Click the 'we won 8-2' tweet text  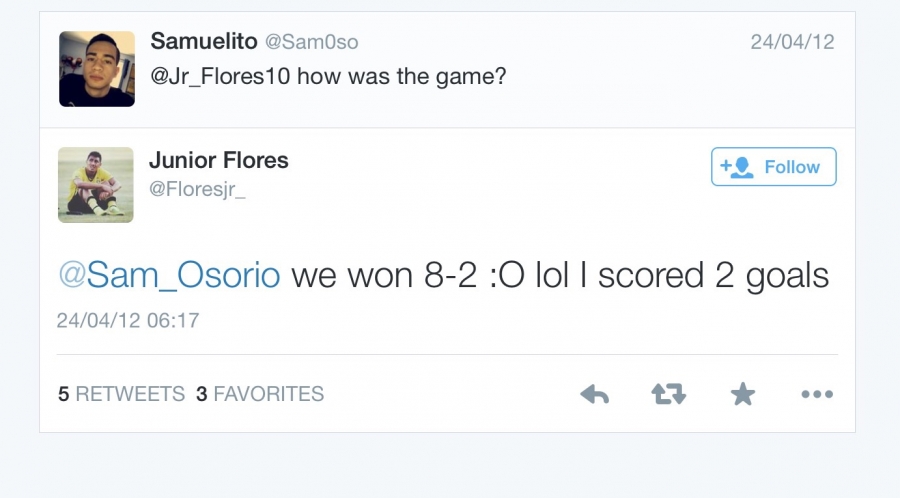[x=560, y=274]
